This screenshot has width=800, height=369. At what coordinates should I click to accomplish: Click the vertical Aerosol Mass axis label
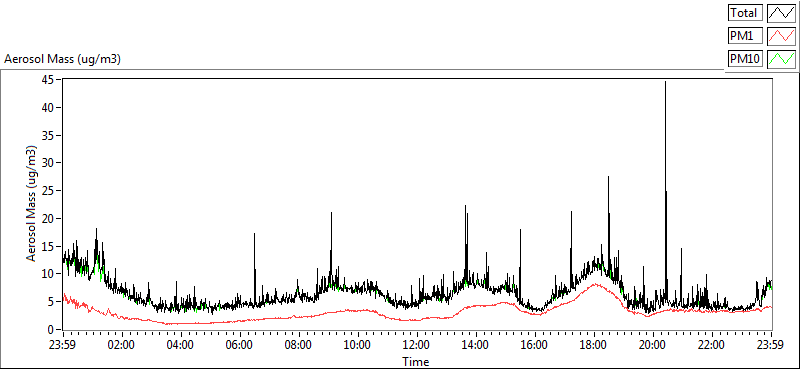pos(32,204)
